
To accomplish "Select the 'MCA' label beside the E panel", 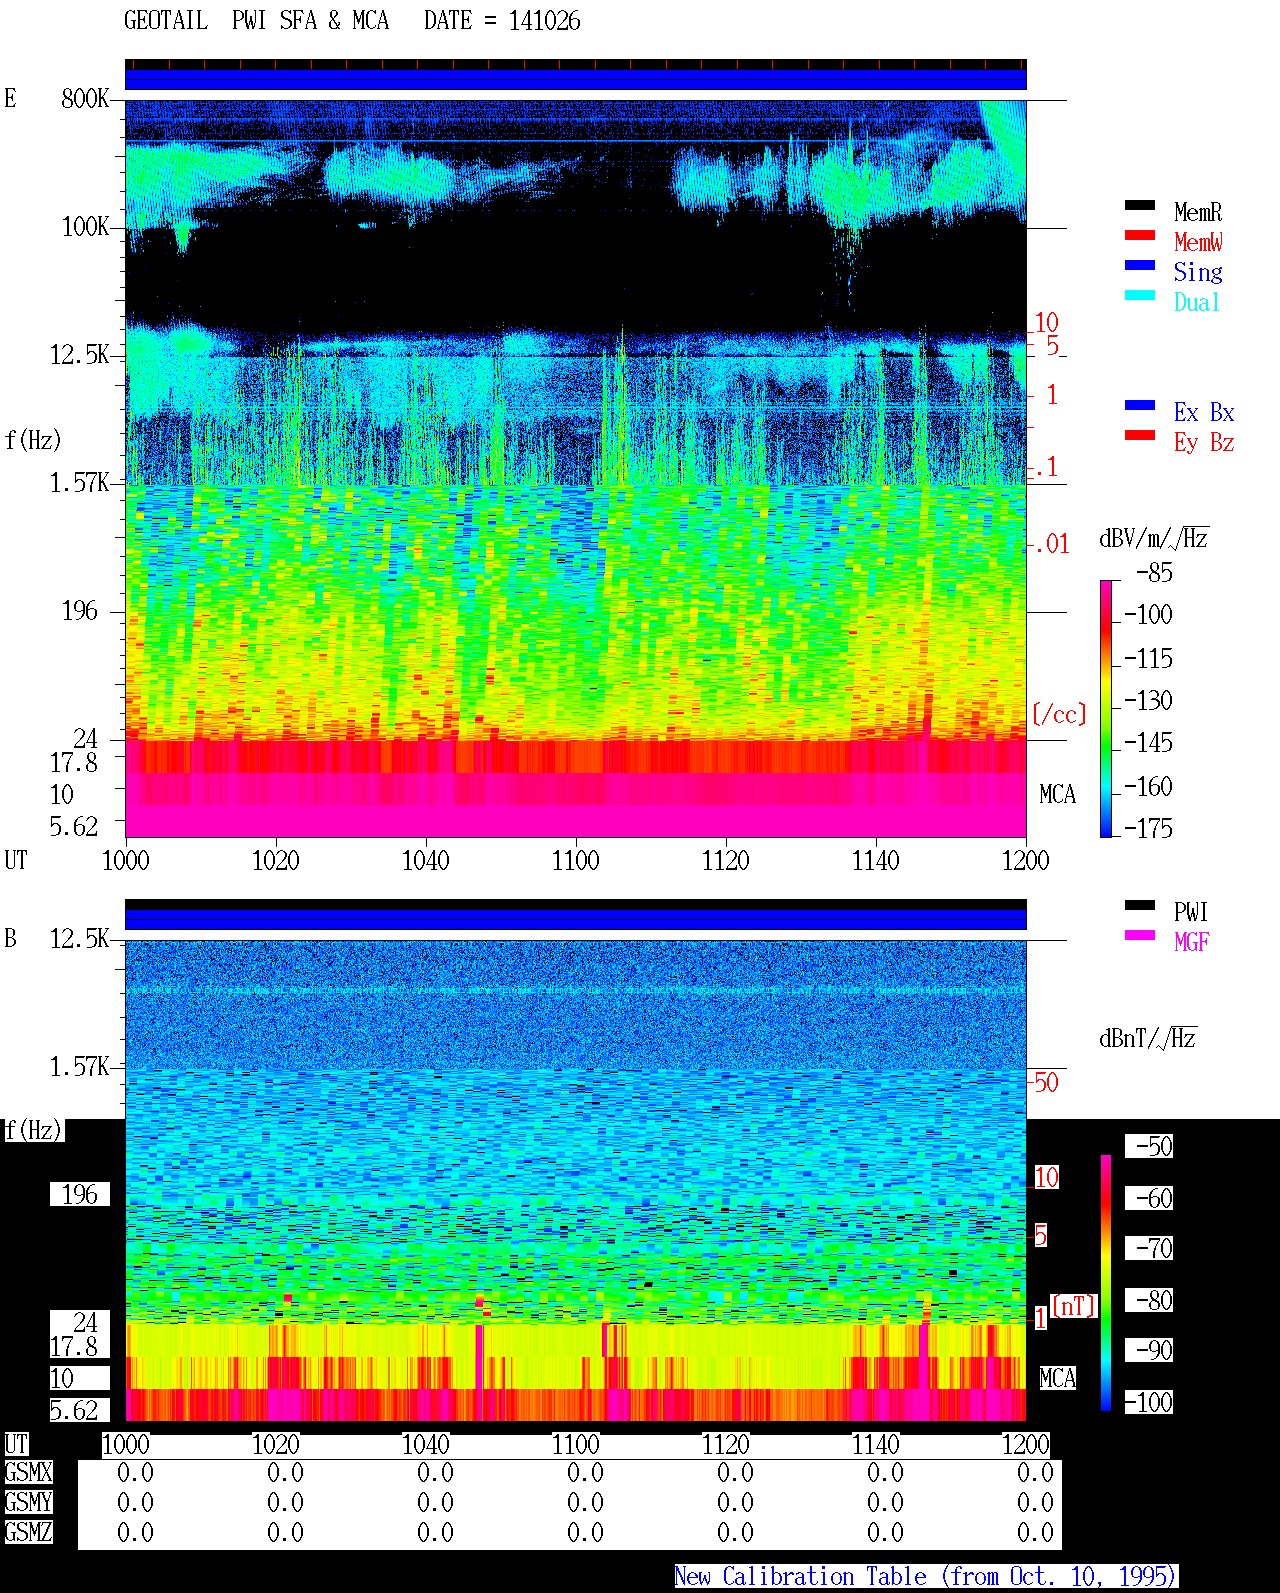I will click(1058, 795).
